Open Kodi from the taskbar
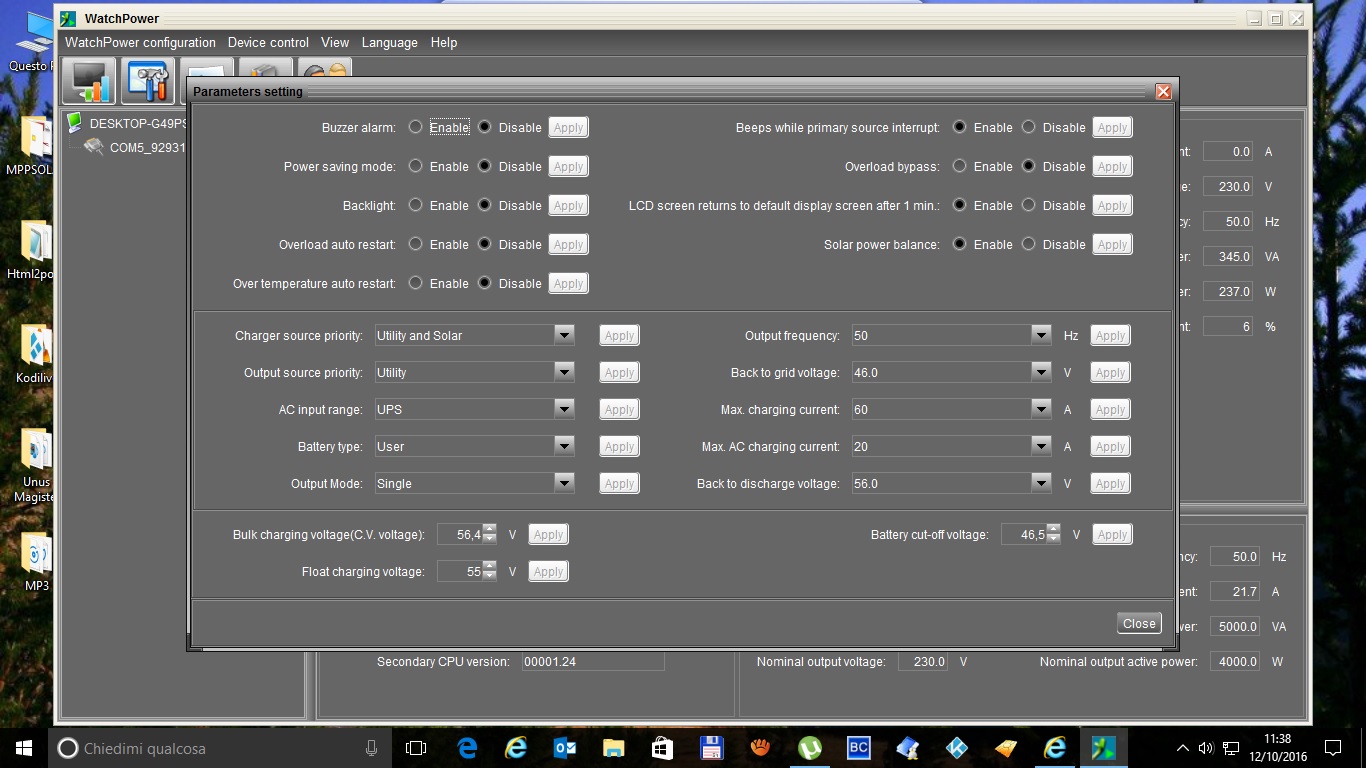 (x=956, y=747)
